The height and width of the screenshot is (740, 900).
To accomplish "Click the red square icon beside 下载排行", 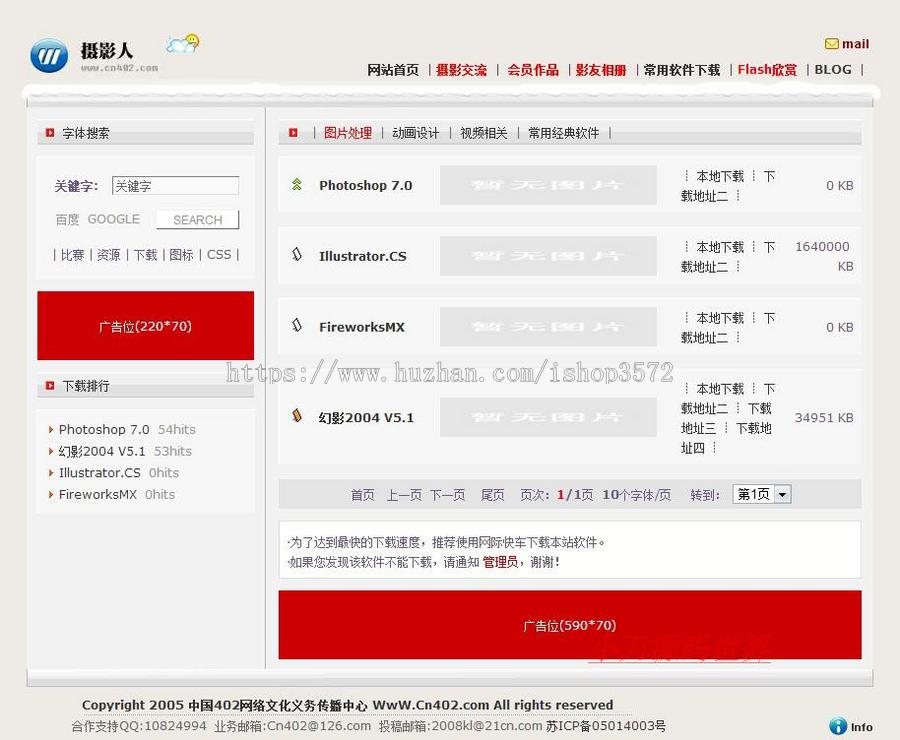I will tap(48, 386).
